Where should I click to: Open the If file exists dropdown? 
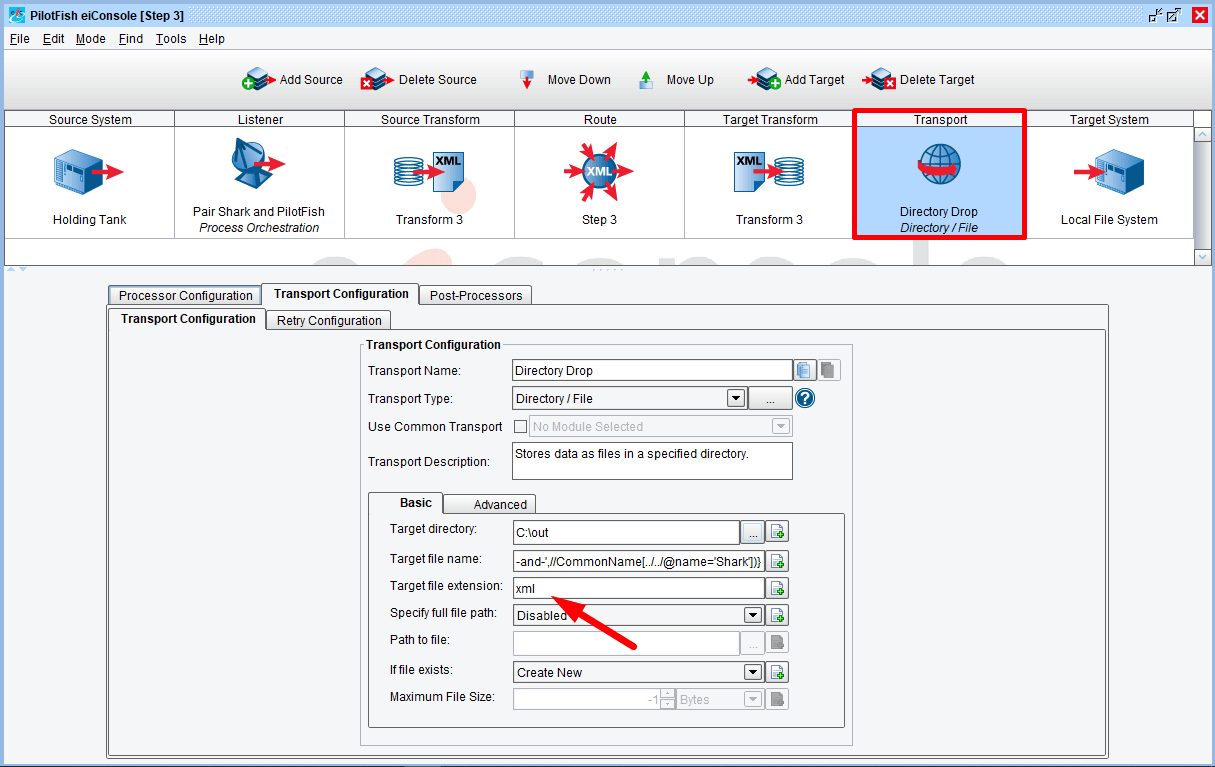pos(753,672)
